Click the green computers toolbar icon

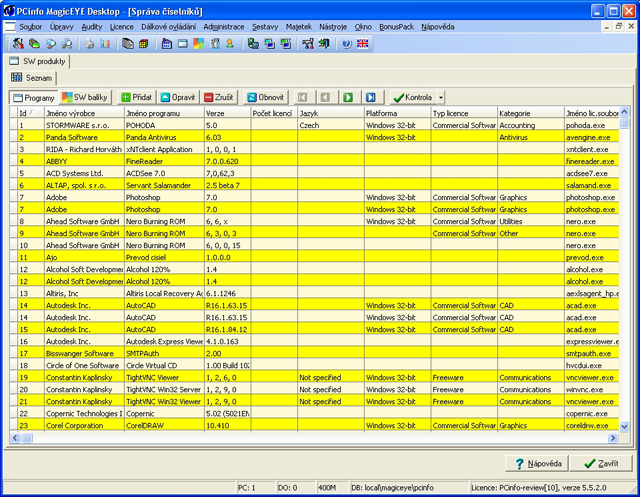[253, 43]
